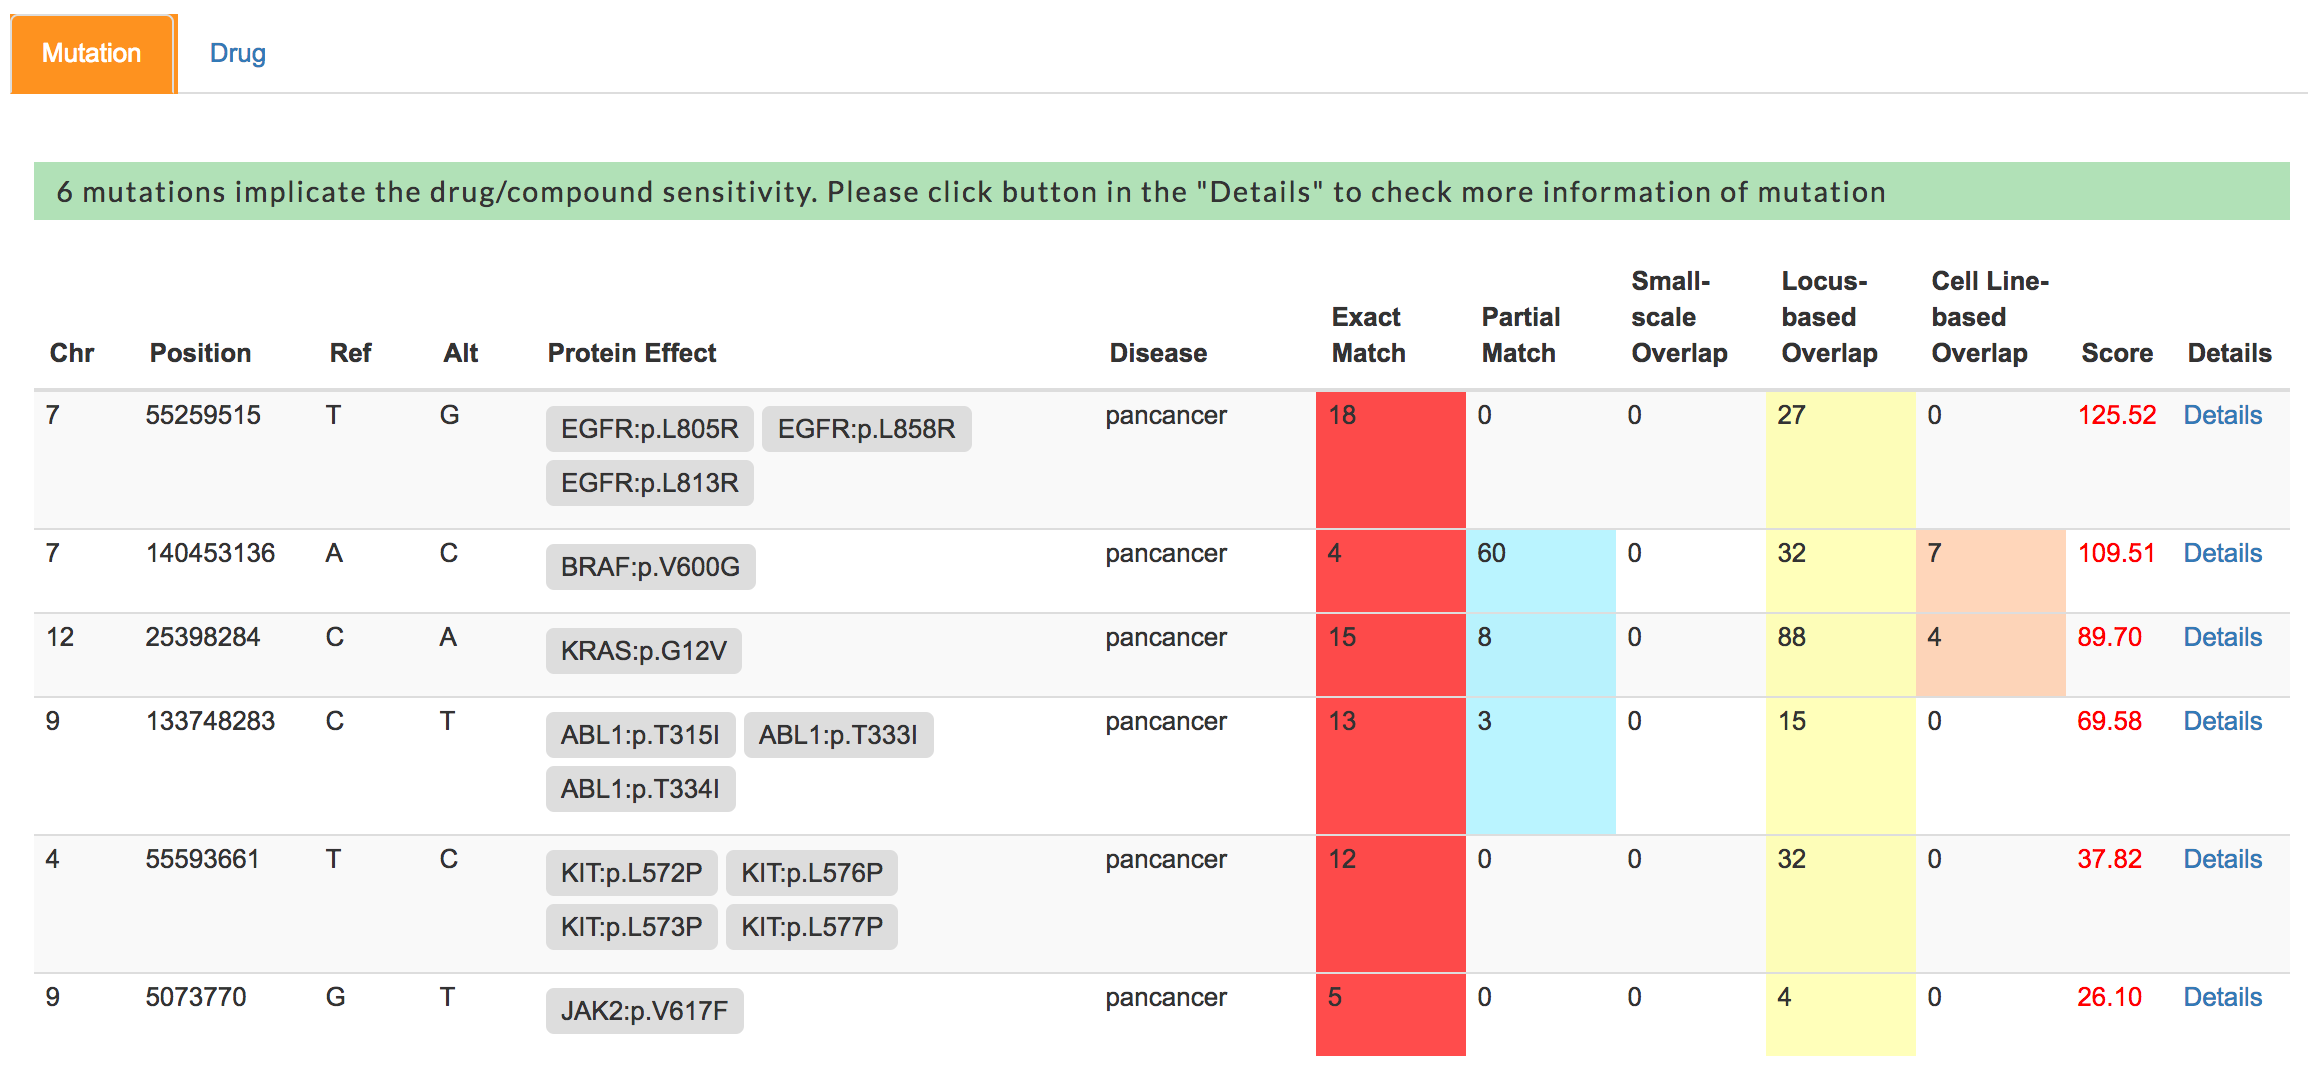The image size is (2308, 1074).
Task: Select the EGFR:p.L813R protein tag
Action: coord(649,483)
